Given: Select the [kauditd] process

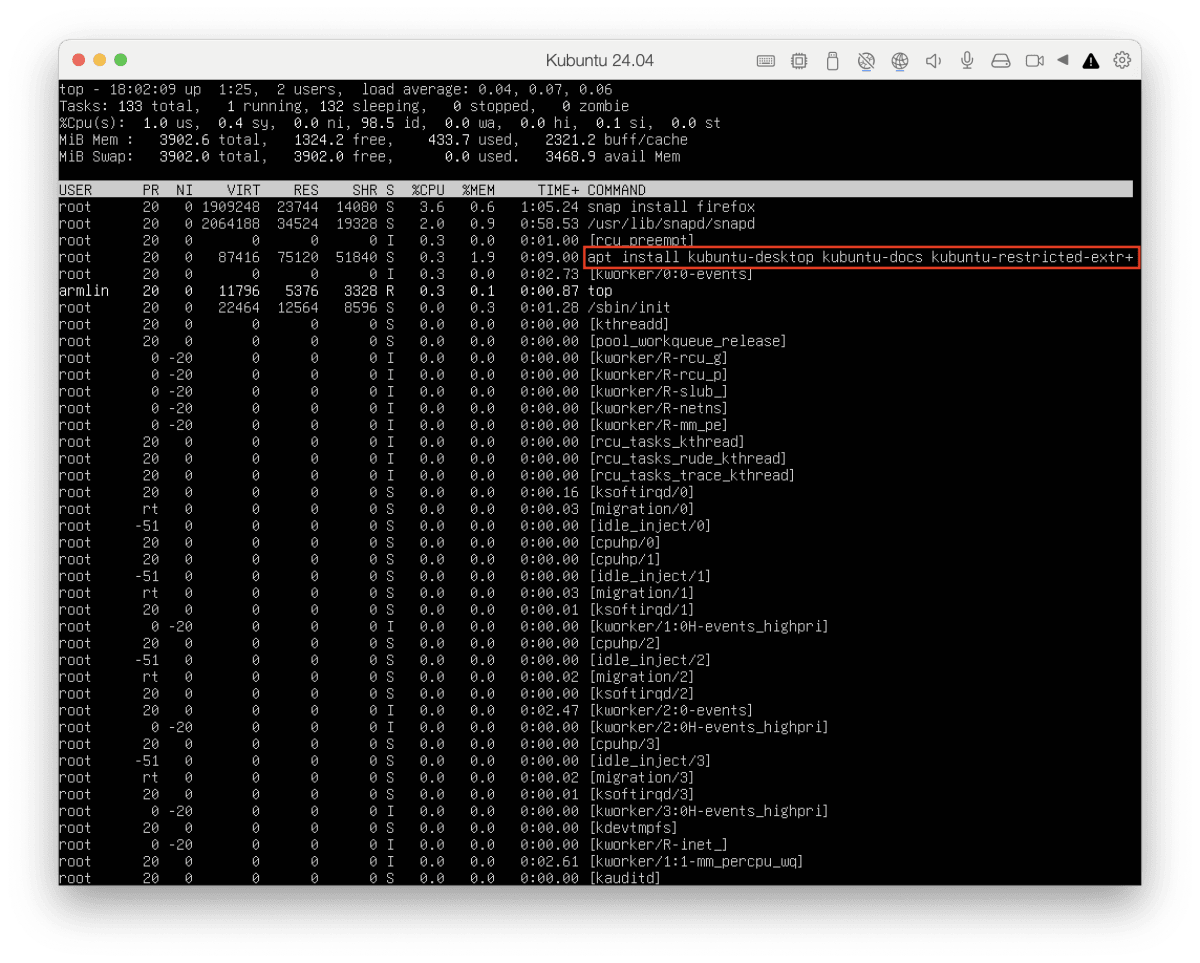Looking at the screenshot, I should click(625, 878).
